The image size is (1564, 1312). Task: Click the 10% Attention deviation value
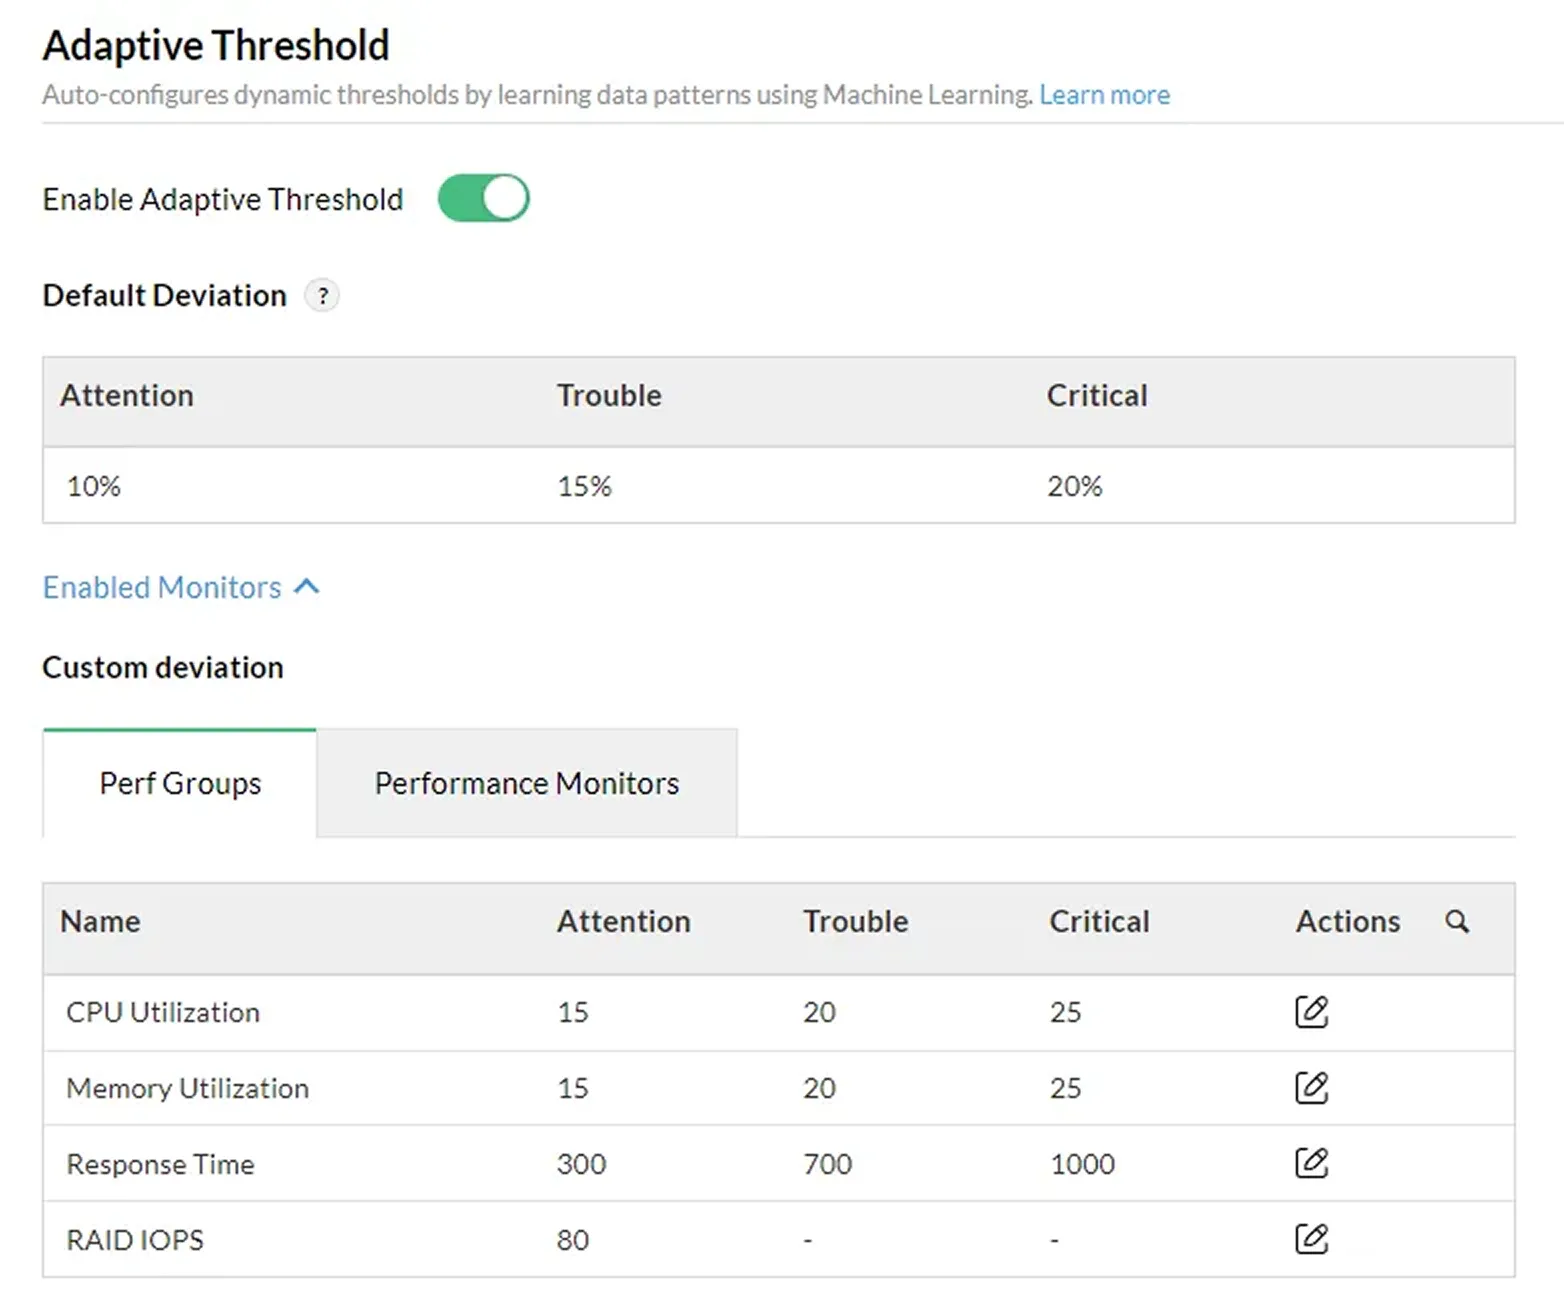click(x=93, y=486)
